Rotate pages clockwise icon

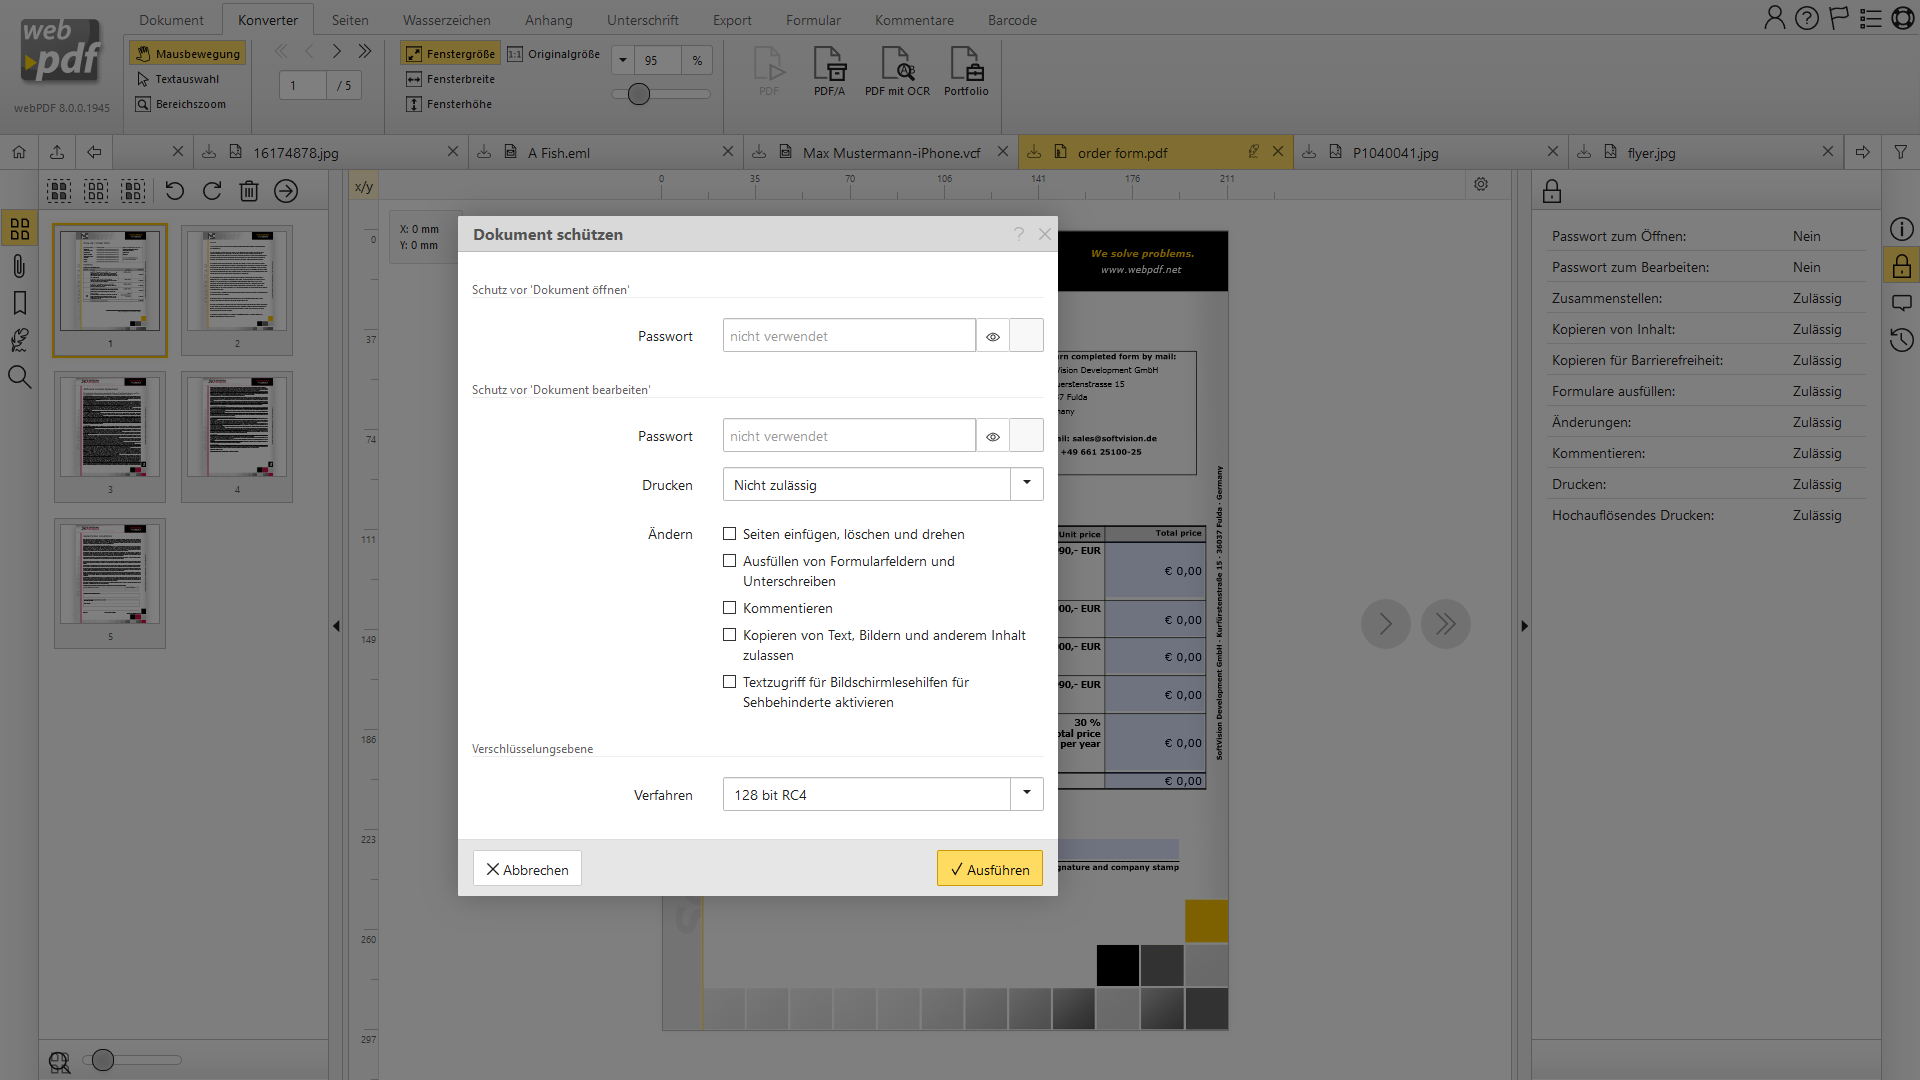[x=212, y=191]
